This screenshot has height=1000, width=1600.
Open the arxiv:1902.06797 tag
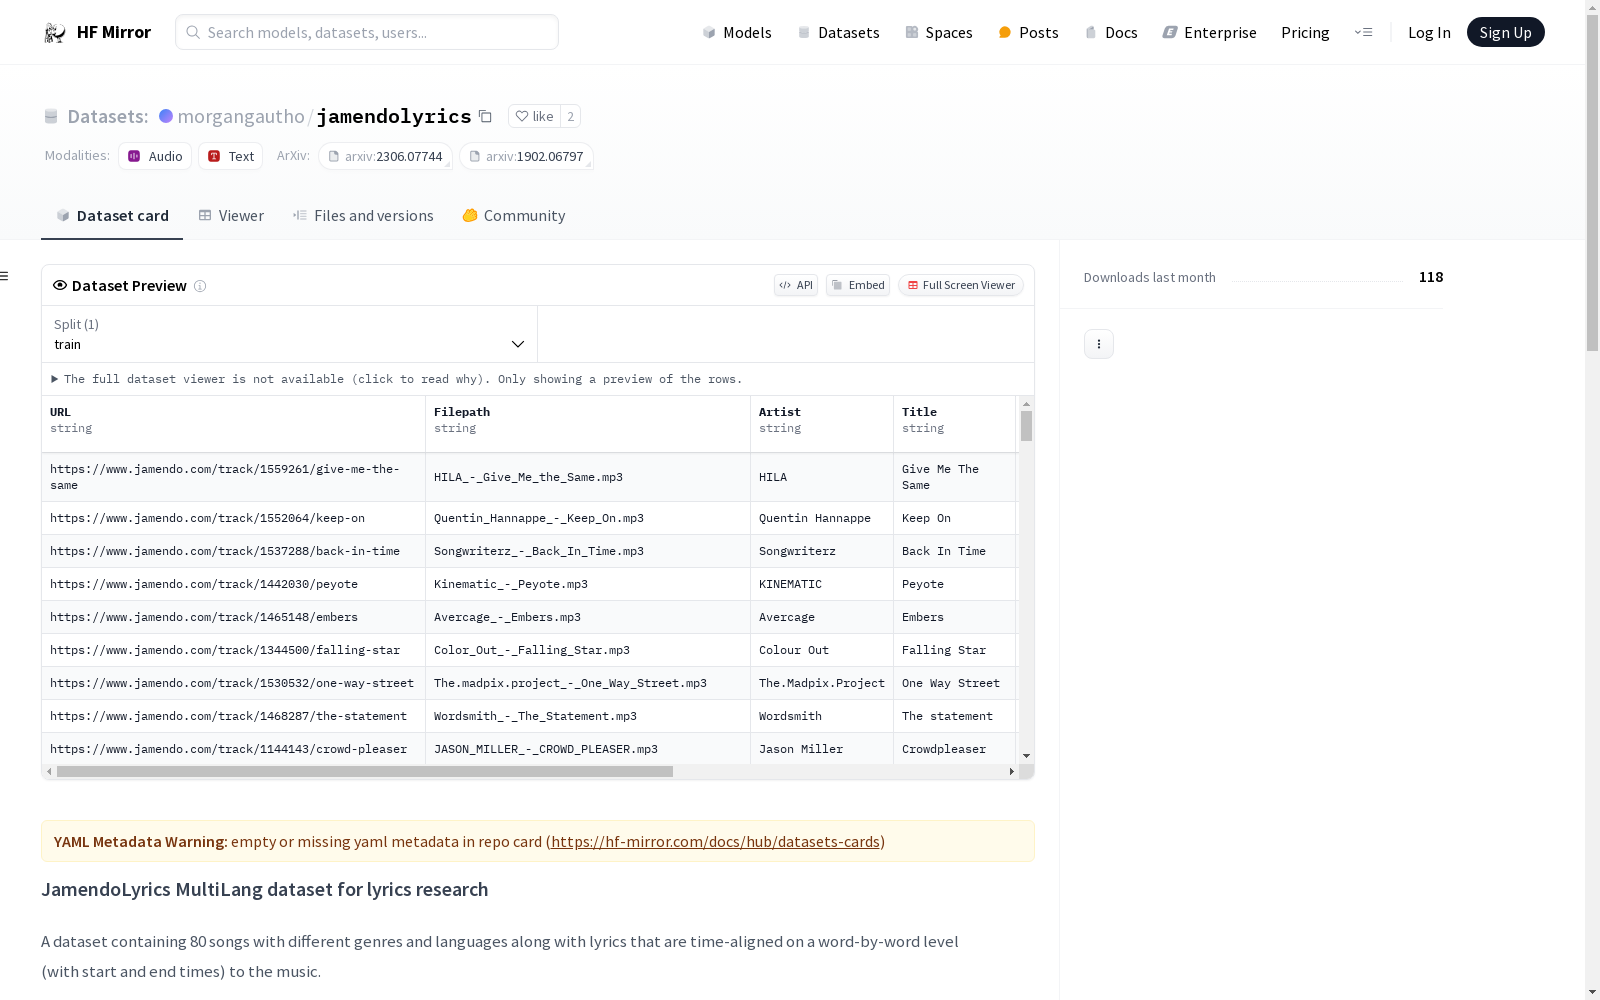[526, 156]
